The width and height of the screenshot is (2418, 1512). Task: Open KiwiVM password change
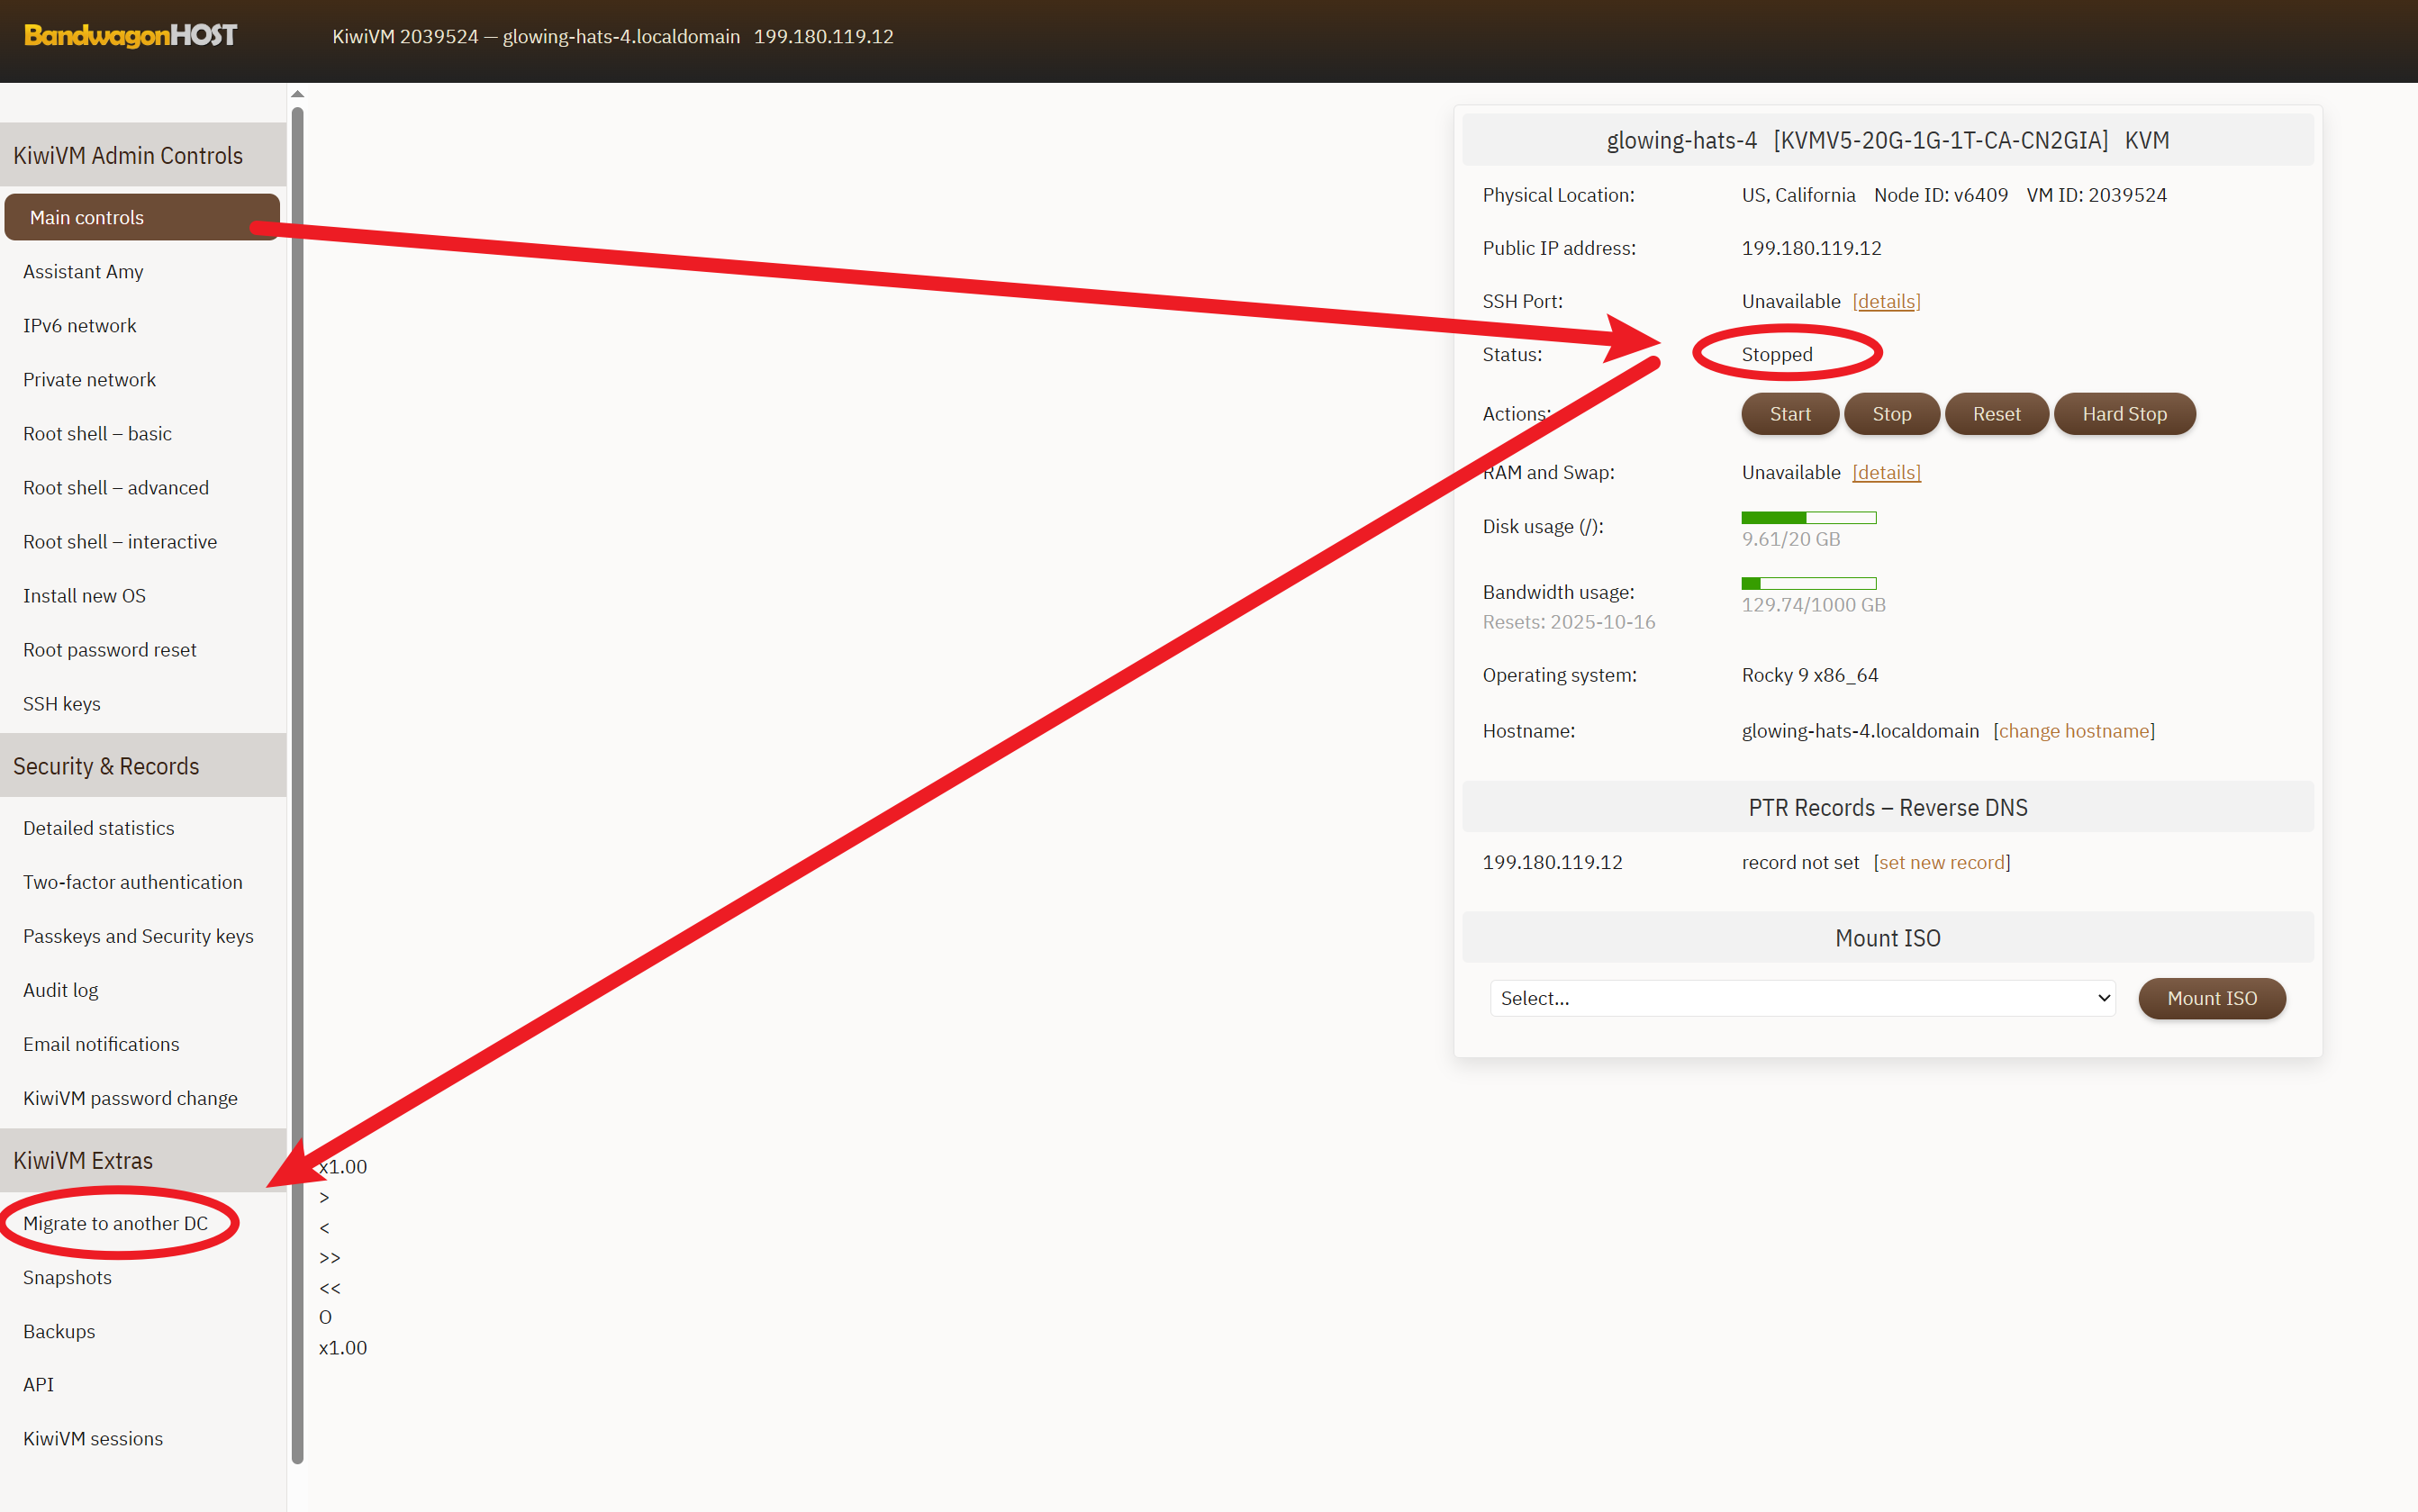[130, 1097]
